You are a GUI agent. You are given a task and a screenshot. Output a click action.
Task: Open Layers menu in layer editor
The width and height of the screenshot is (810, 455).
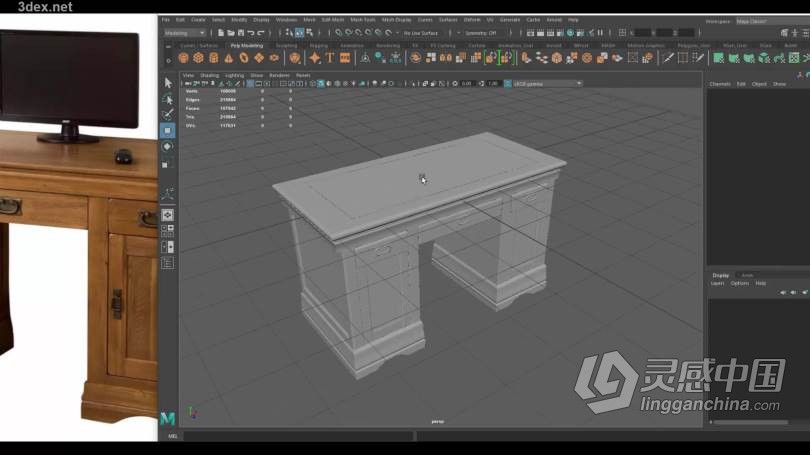click(717, 283)
